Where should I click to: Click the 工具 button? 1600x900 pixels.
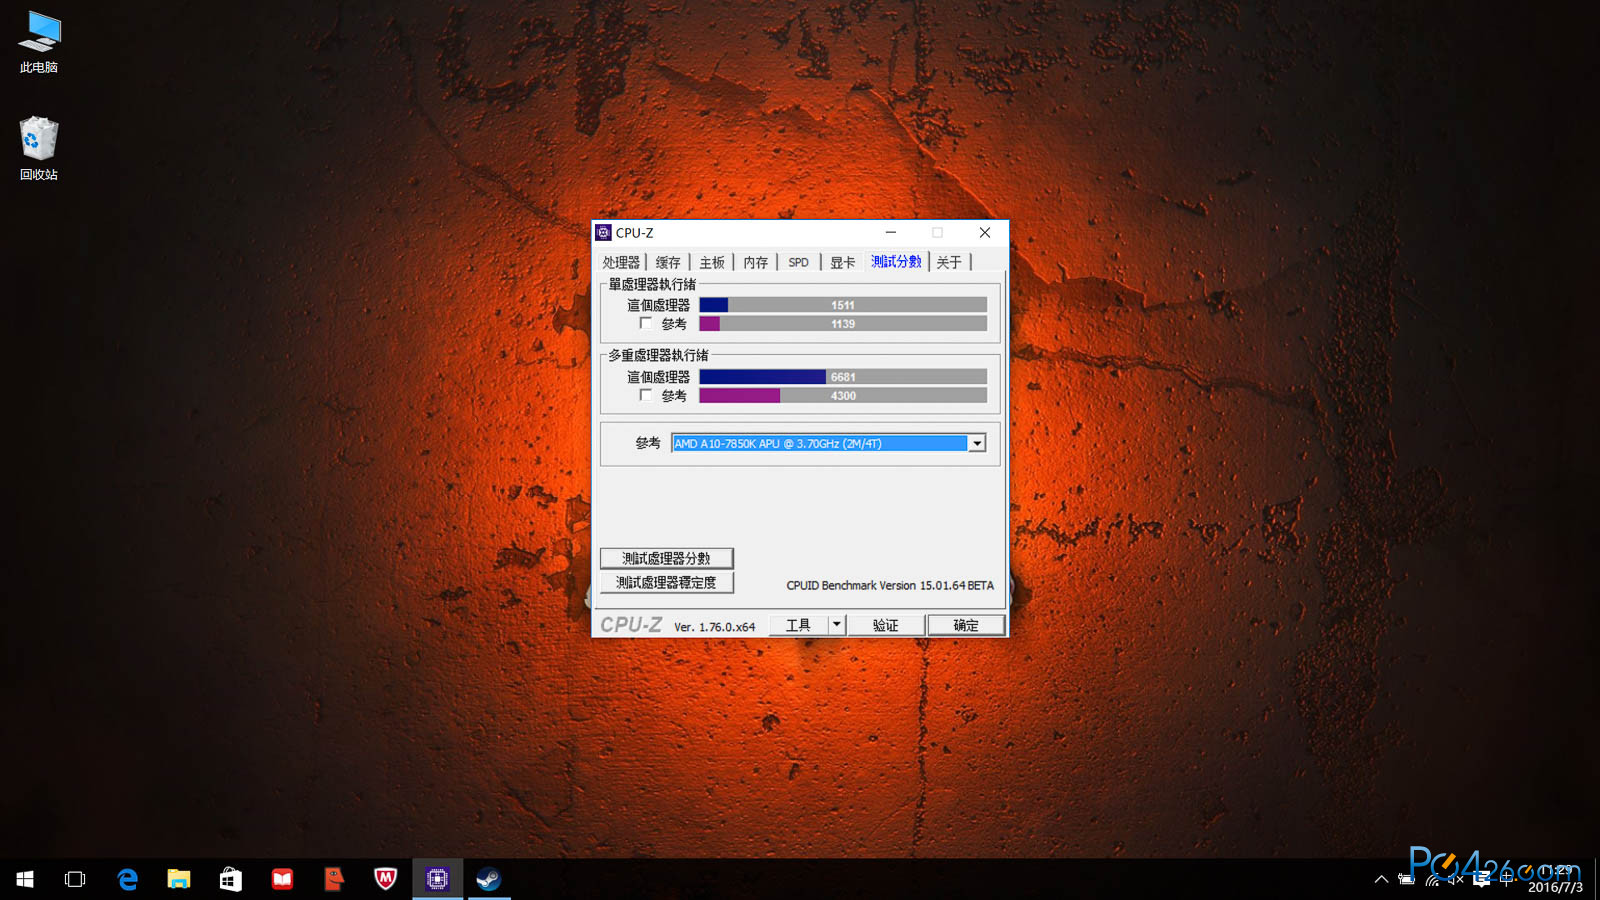pyautogui.click(x=798, y=625)
